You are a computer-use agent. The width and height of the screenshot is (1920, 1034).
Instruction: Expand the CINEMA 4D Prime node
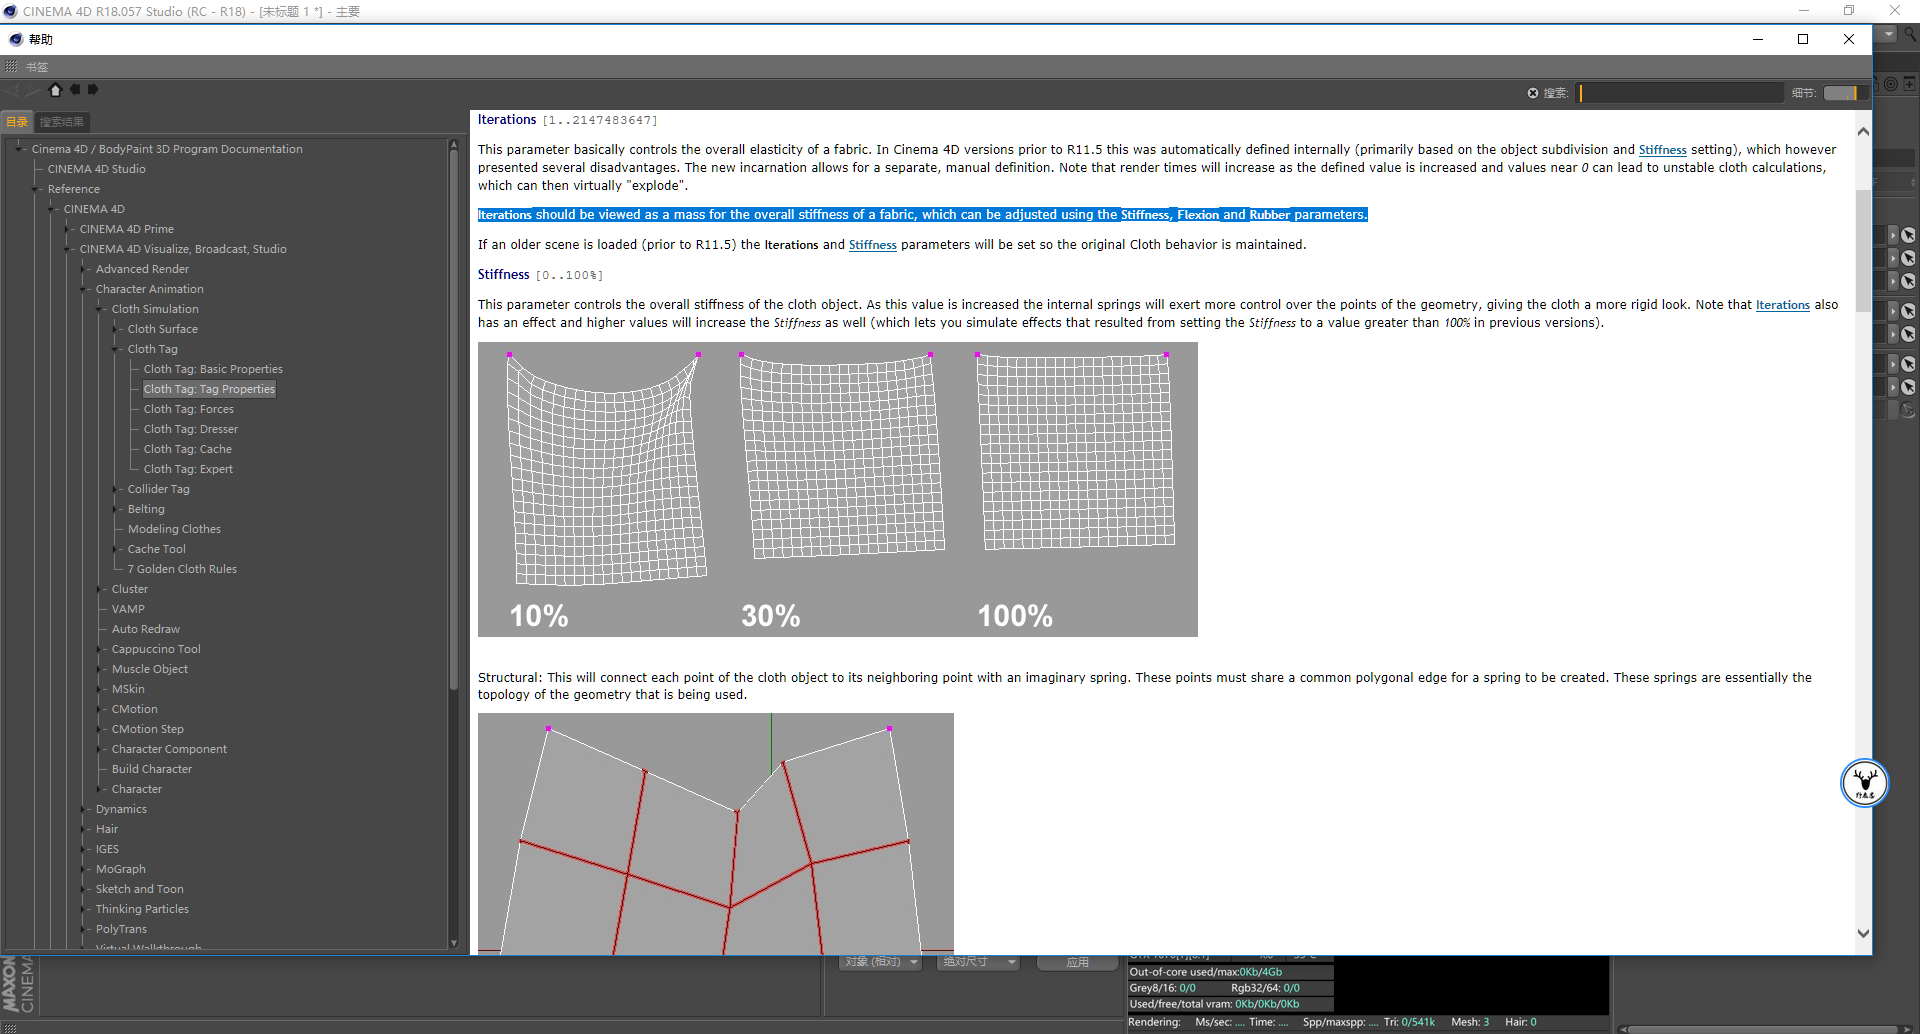pos(67,229)
